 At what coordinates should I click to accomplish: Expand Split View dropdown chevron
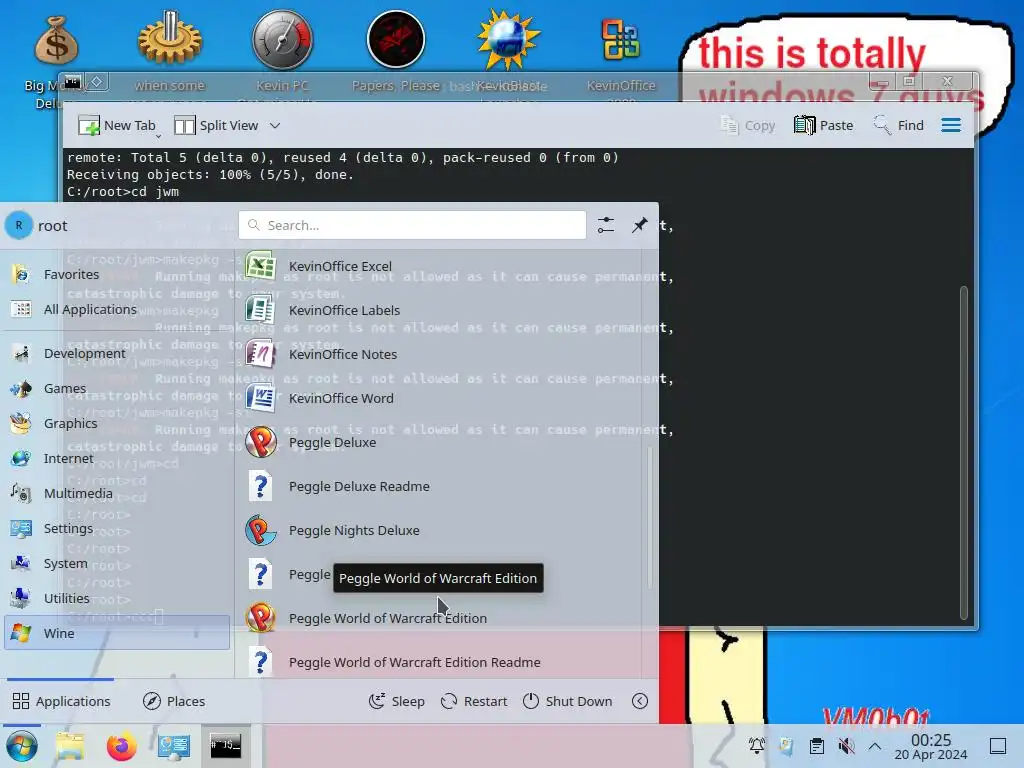coord(275,125)
